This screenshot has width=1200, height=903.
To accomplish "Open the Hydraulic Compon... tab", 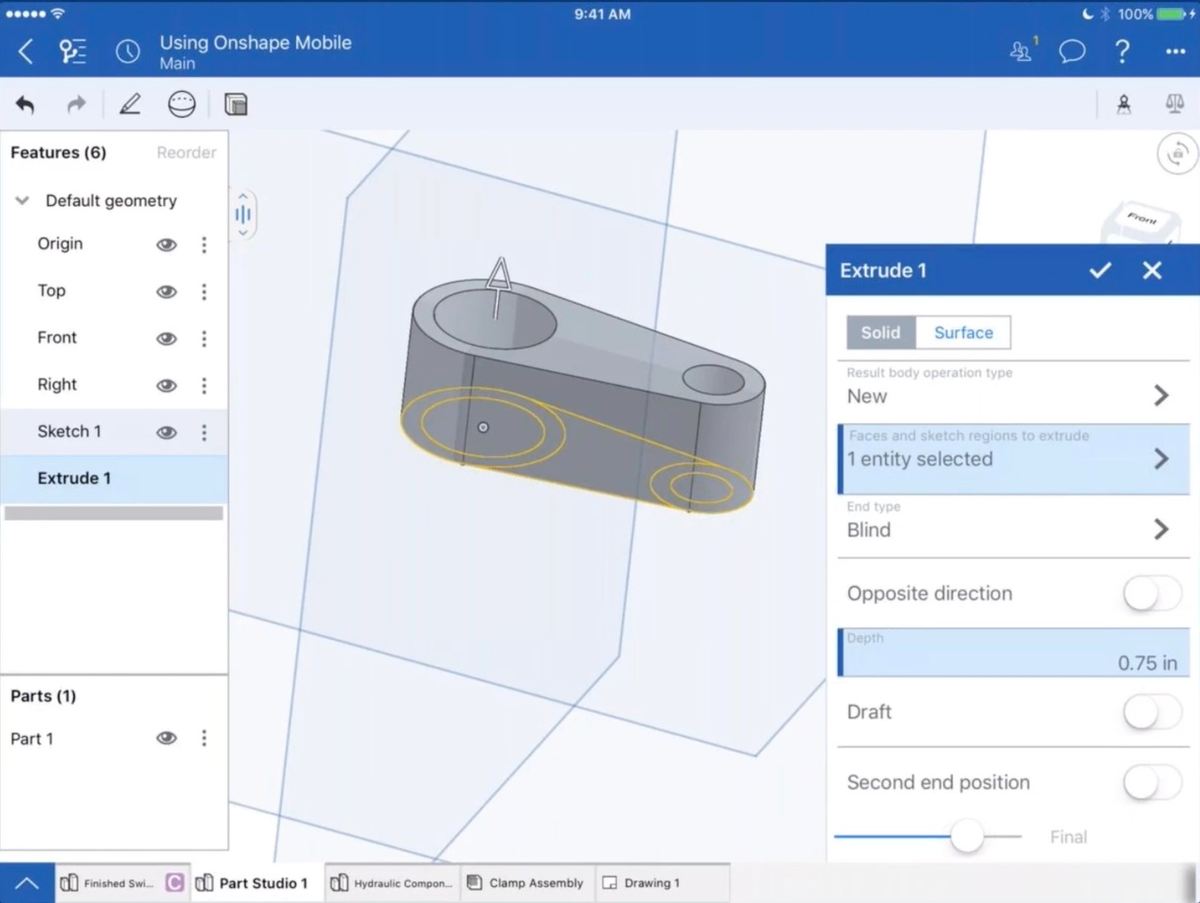I will 392,883.
